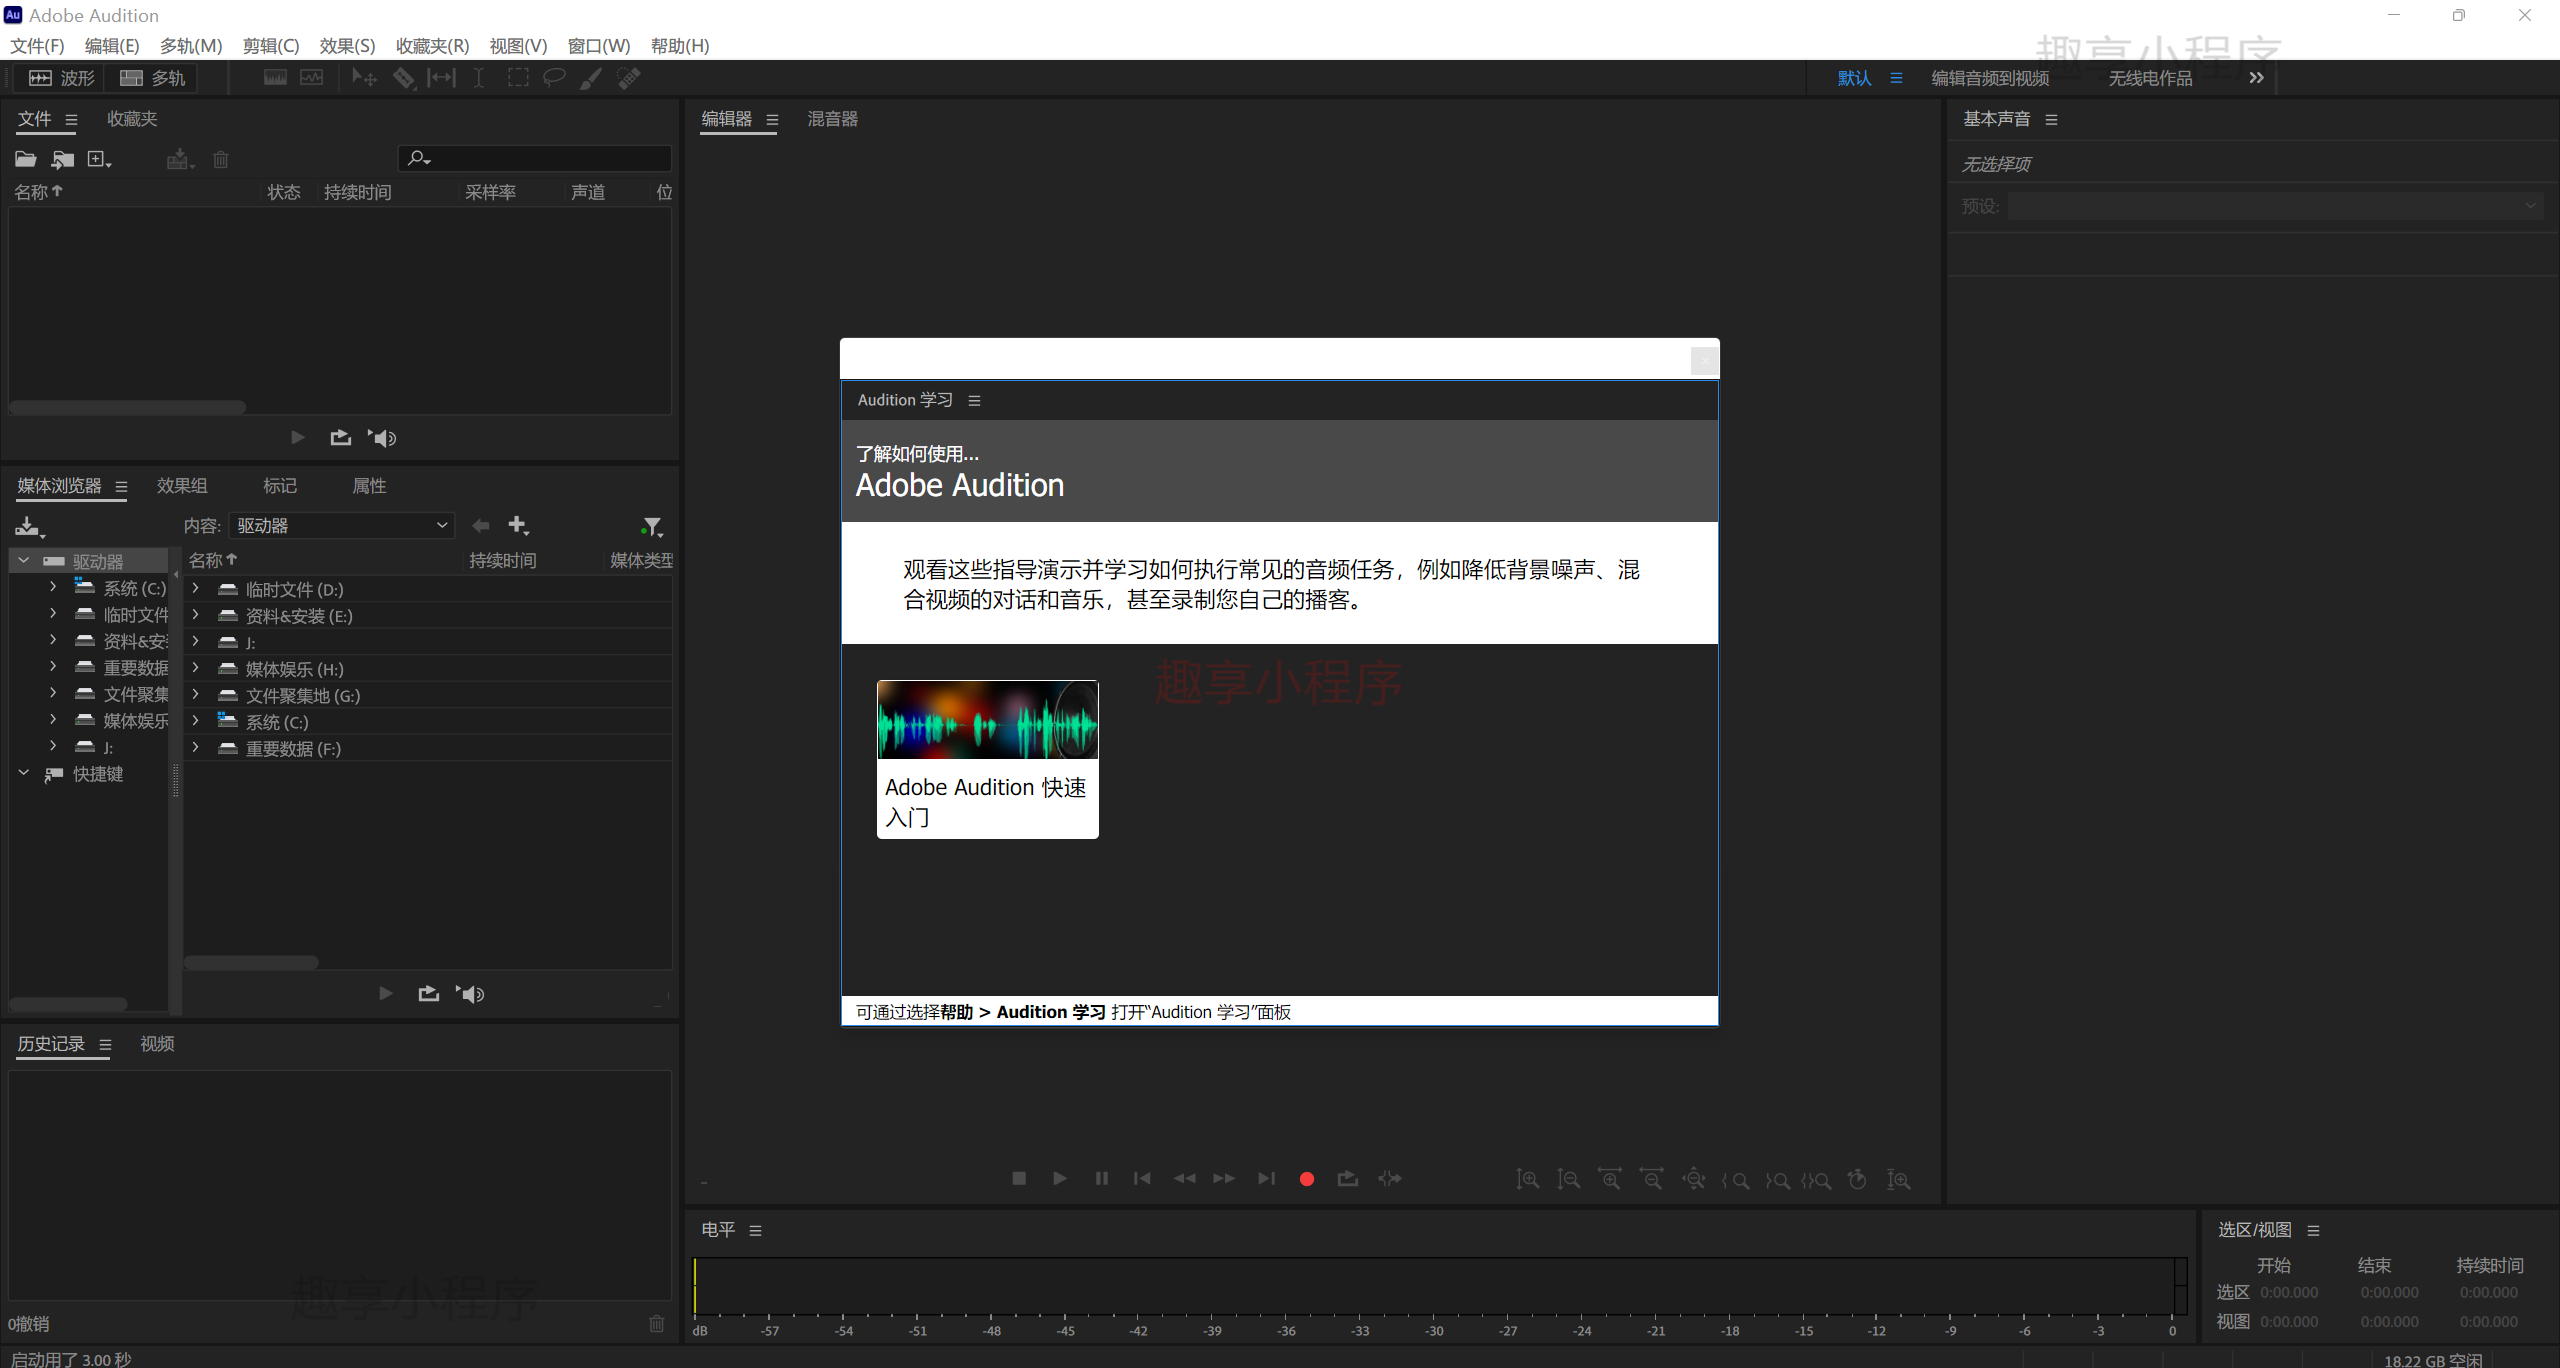Image resolution: width=2560 pixels, height=1368 pixels.
Task: Select 编辑音频到视频 workspace
Action: pyautogui.click(x=1990, y=78)
